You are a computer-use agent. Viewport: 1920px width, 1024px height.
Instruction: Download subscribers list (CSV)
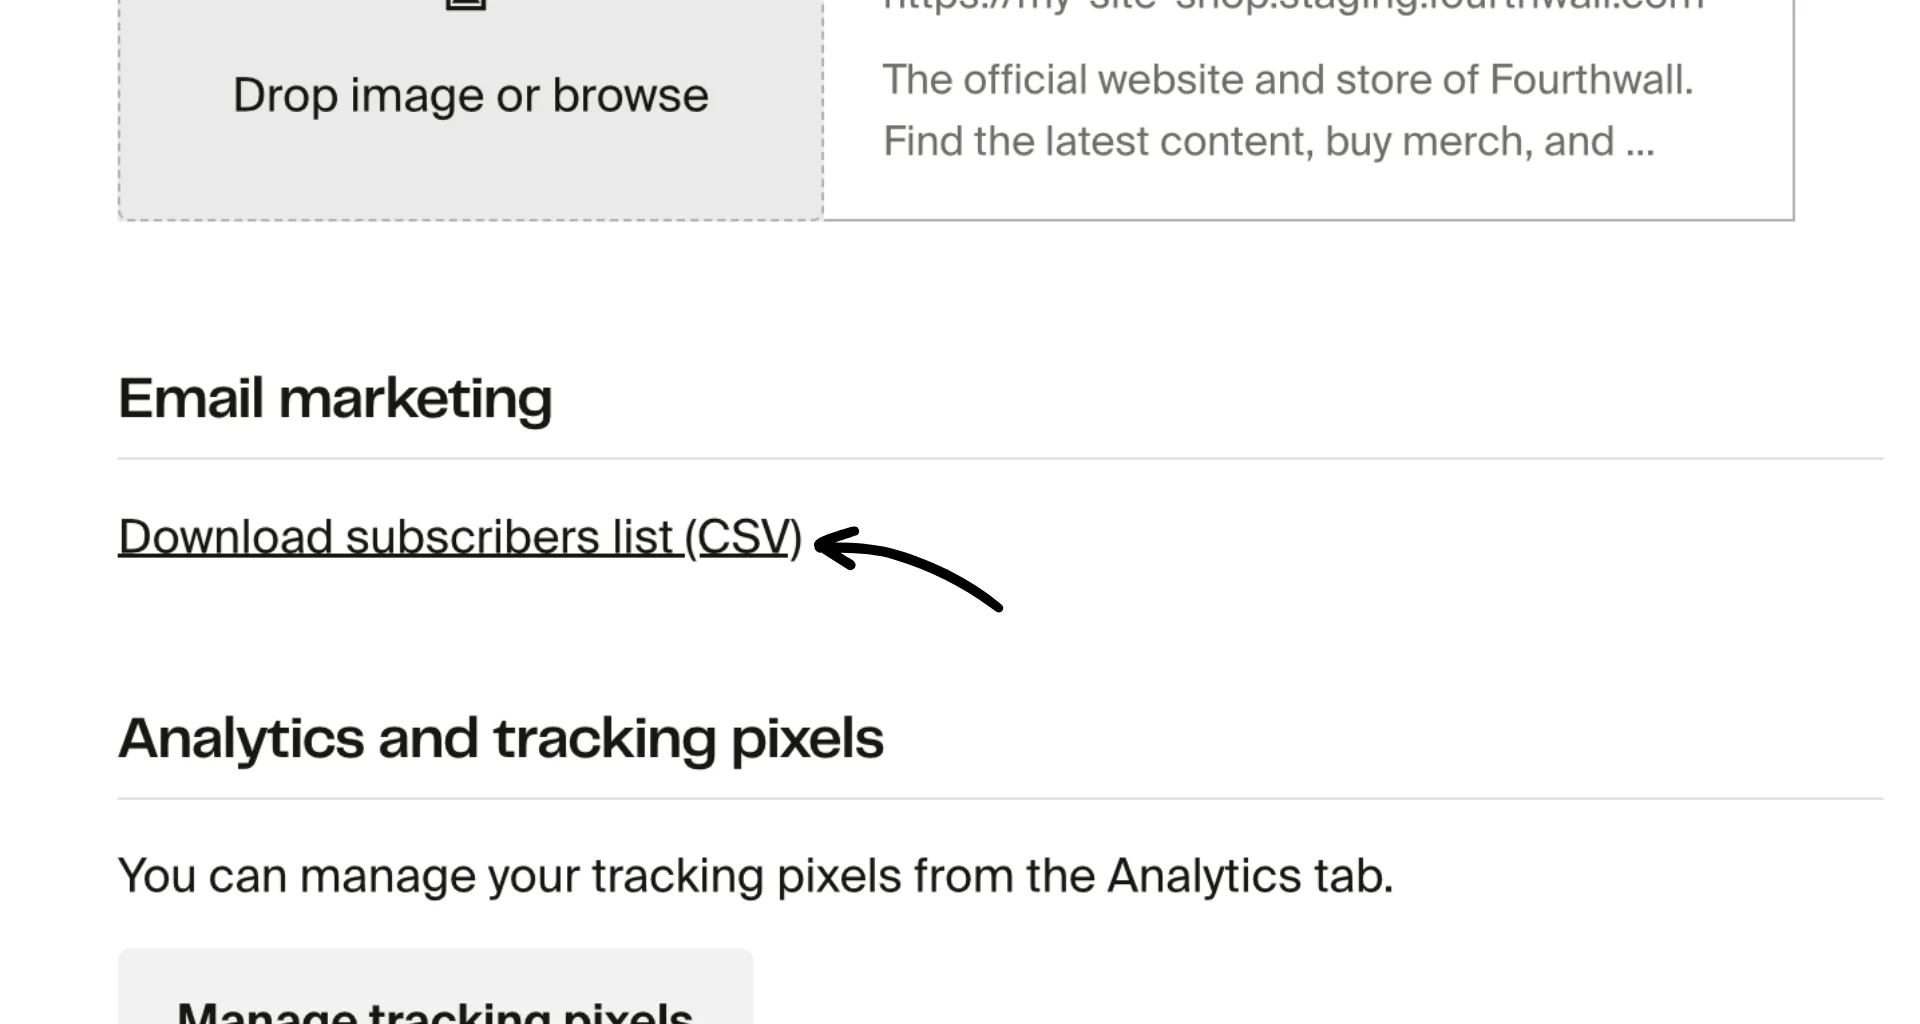point(460,536)
